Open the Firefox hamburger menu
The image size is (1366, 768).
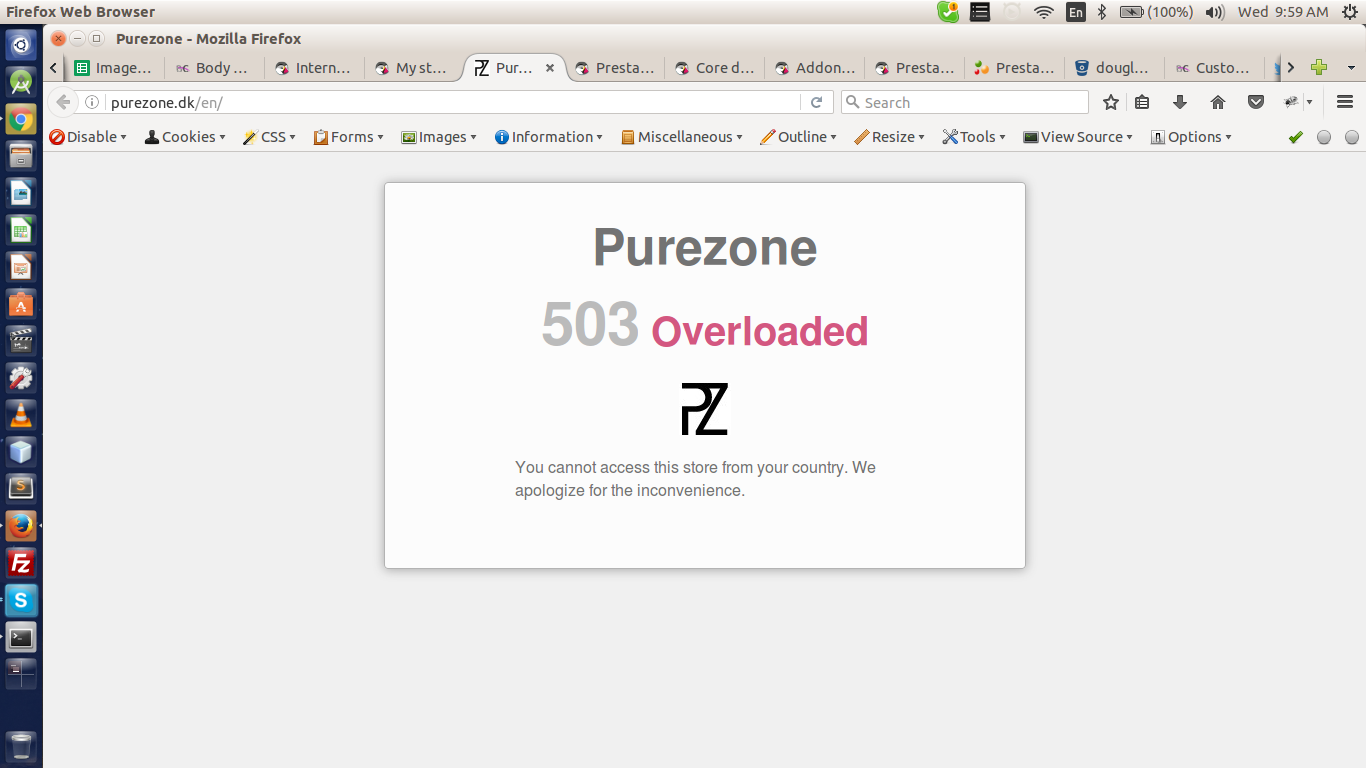tap(1345, 102)
